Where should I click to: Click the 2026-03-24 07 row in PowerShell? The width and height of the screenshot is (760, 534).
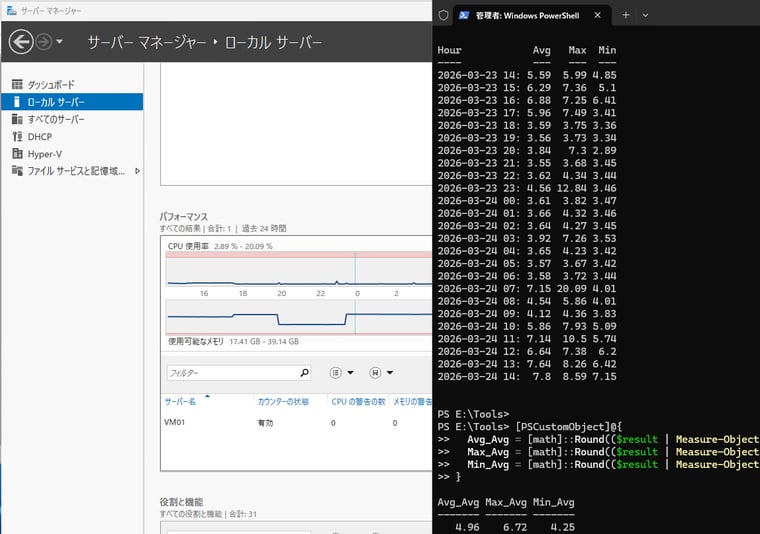pos(527,289)
